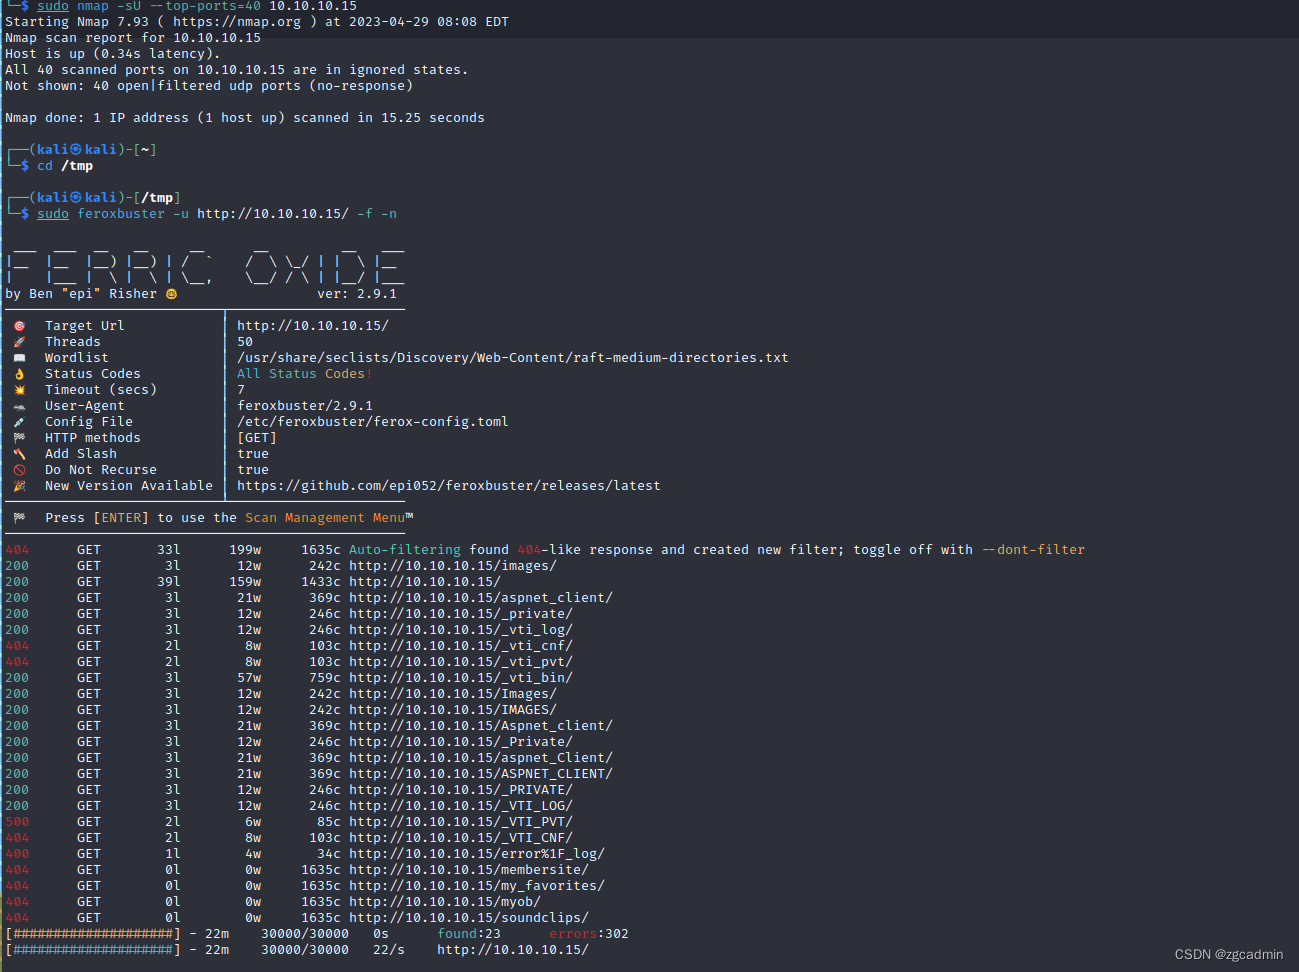Click the 'ver: 2.9.1' version text
The width and height of the screenshot is (1299, 972).
point(357,294)
